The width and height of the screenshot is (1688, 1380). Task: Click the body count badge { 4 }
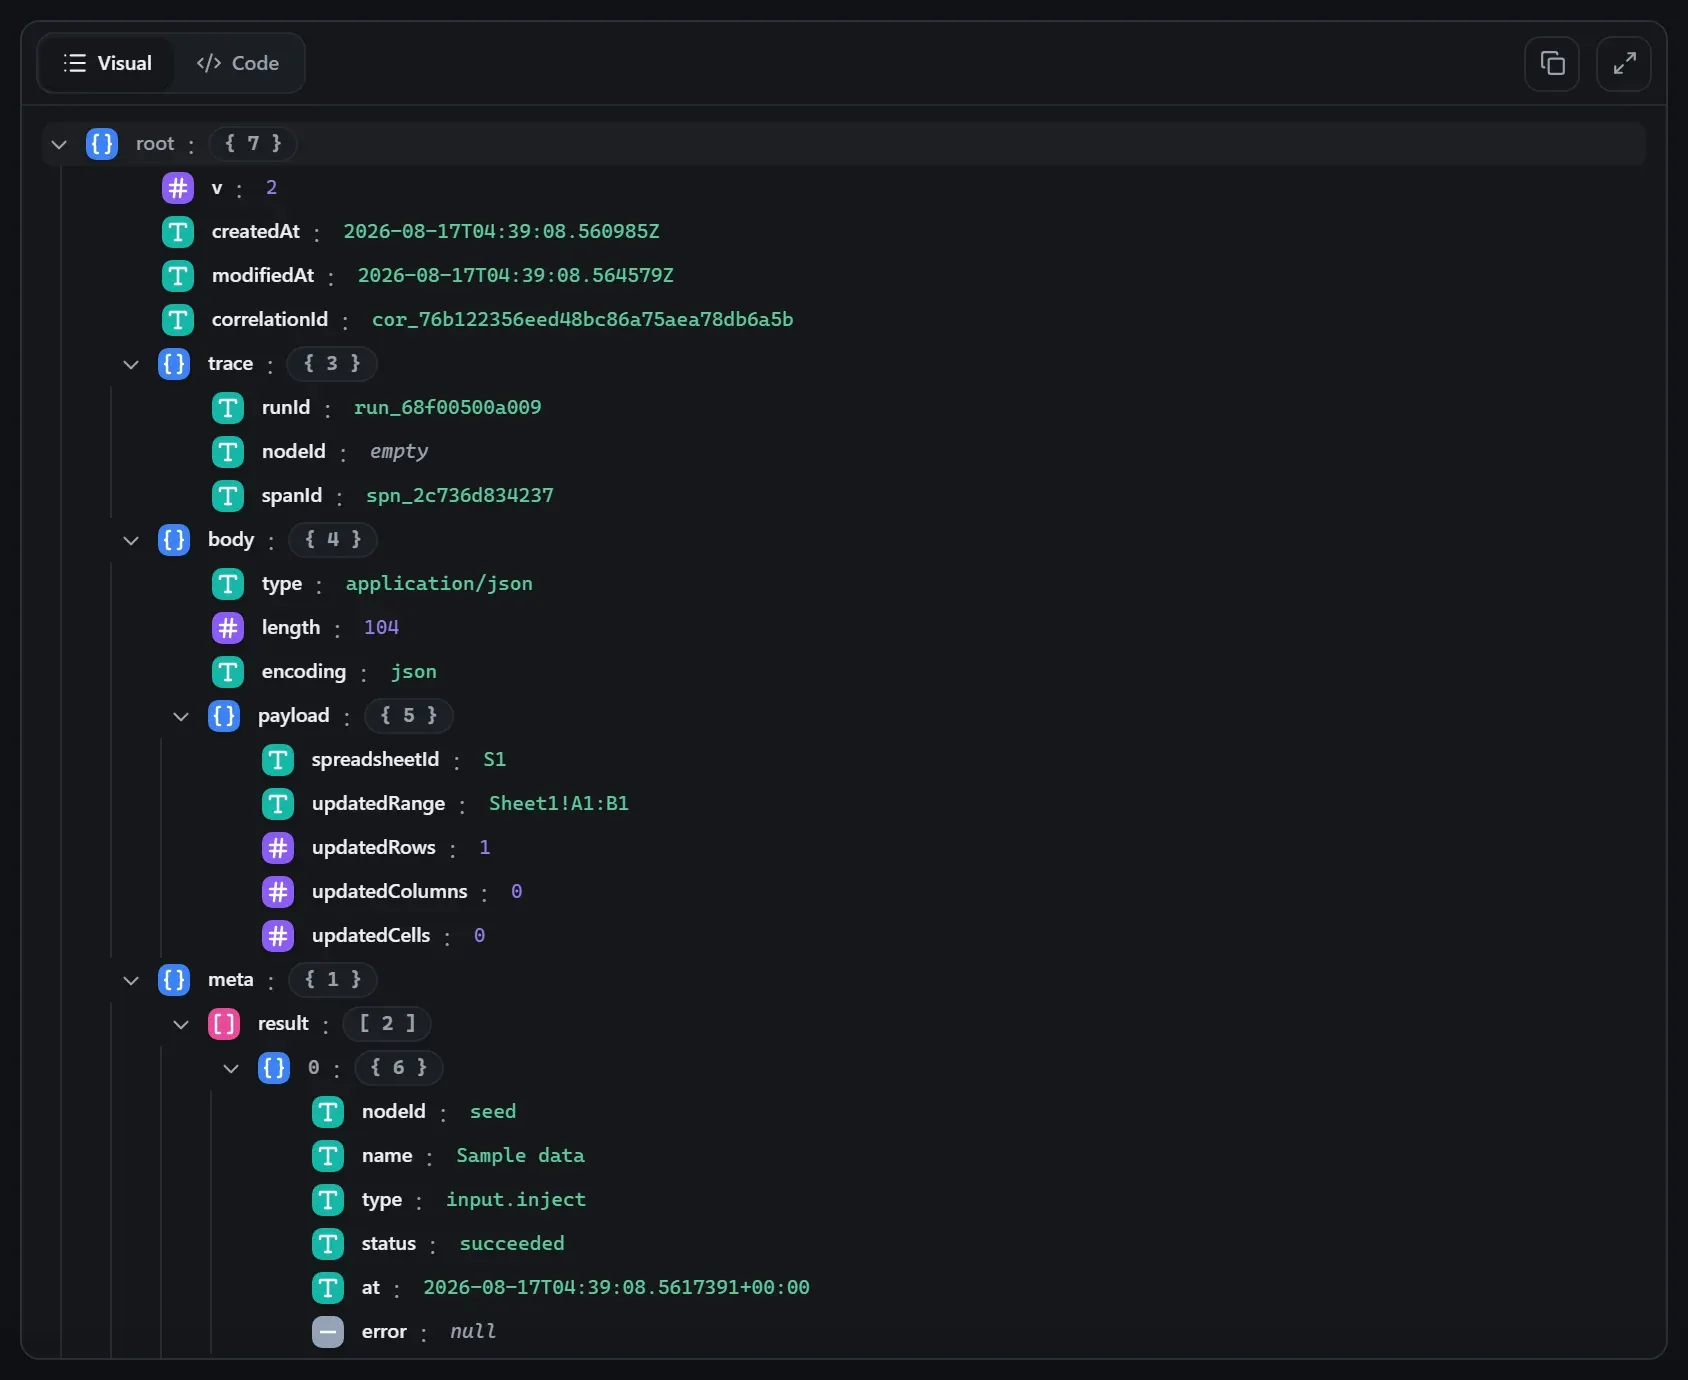(x=333, y=540)
